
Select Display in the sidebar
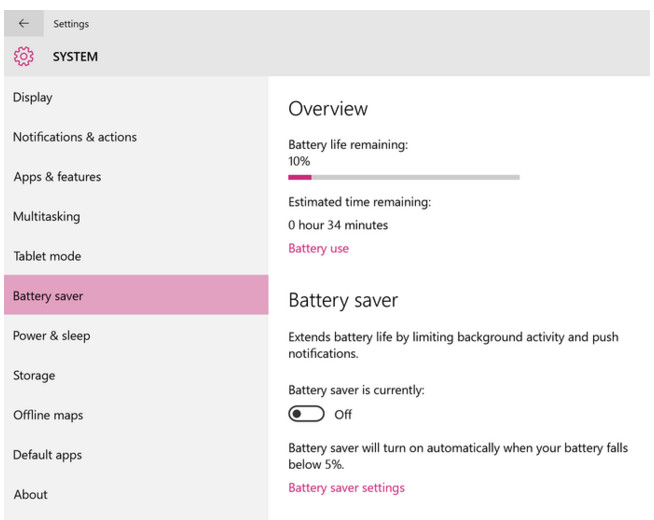[x=136, y=97]
